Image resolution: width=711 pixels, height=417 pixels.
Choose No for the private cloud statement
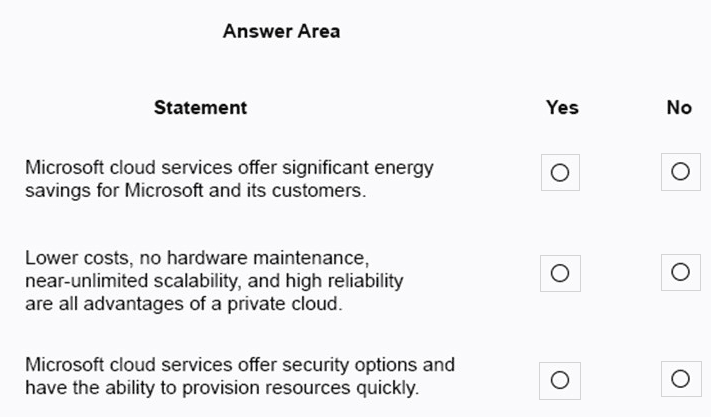pos(680,272)
